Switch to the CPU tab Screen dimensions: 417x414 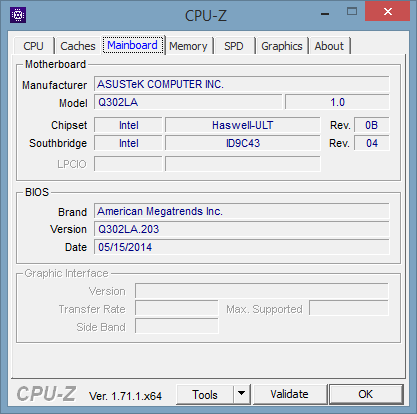33,46
